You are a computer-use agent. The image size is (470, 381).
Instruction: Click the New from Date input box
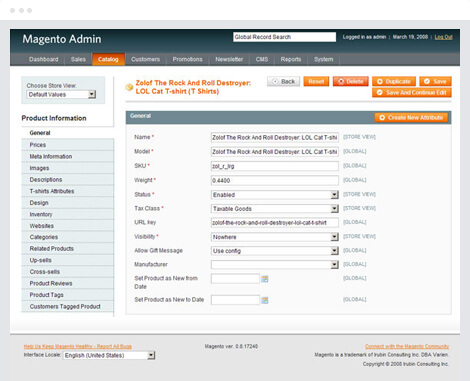click(x=235, y=279)
